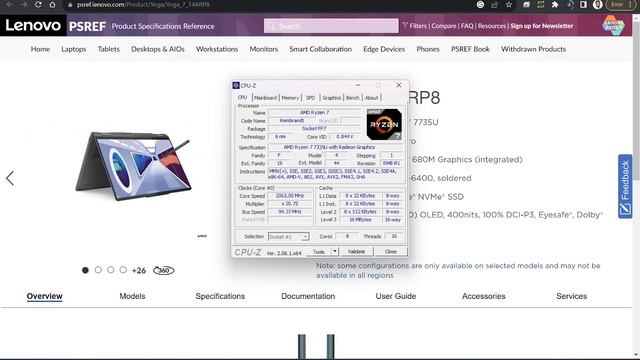Open the Withdrawn Products page
Screen dimensions: 640x360
click(x=533, y=49)
